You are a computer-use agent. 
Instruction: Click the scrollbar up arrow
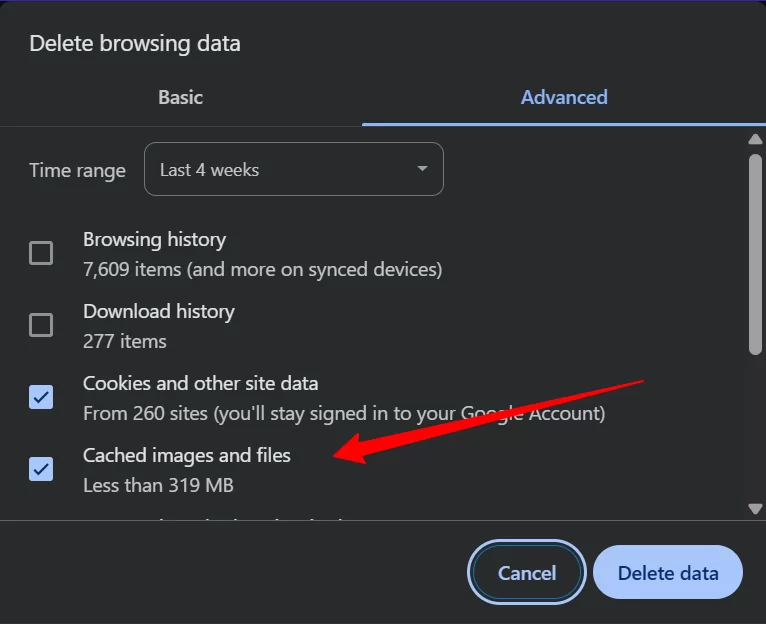click(755, 139)
